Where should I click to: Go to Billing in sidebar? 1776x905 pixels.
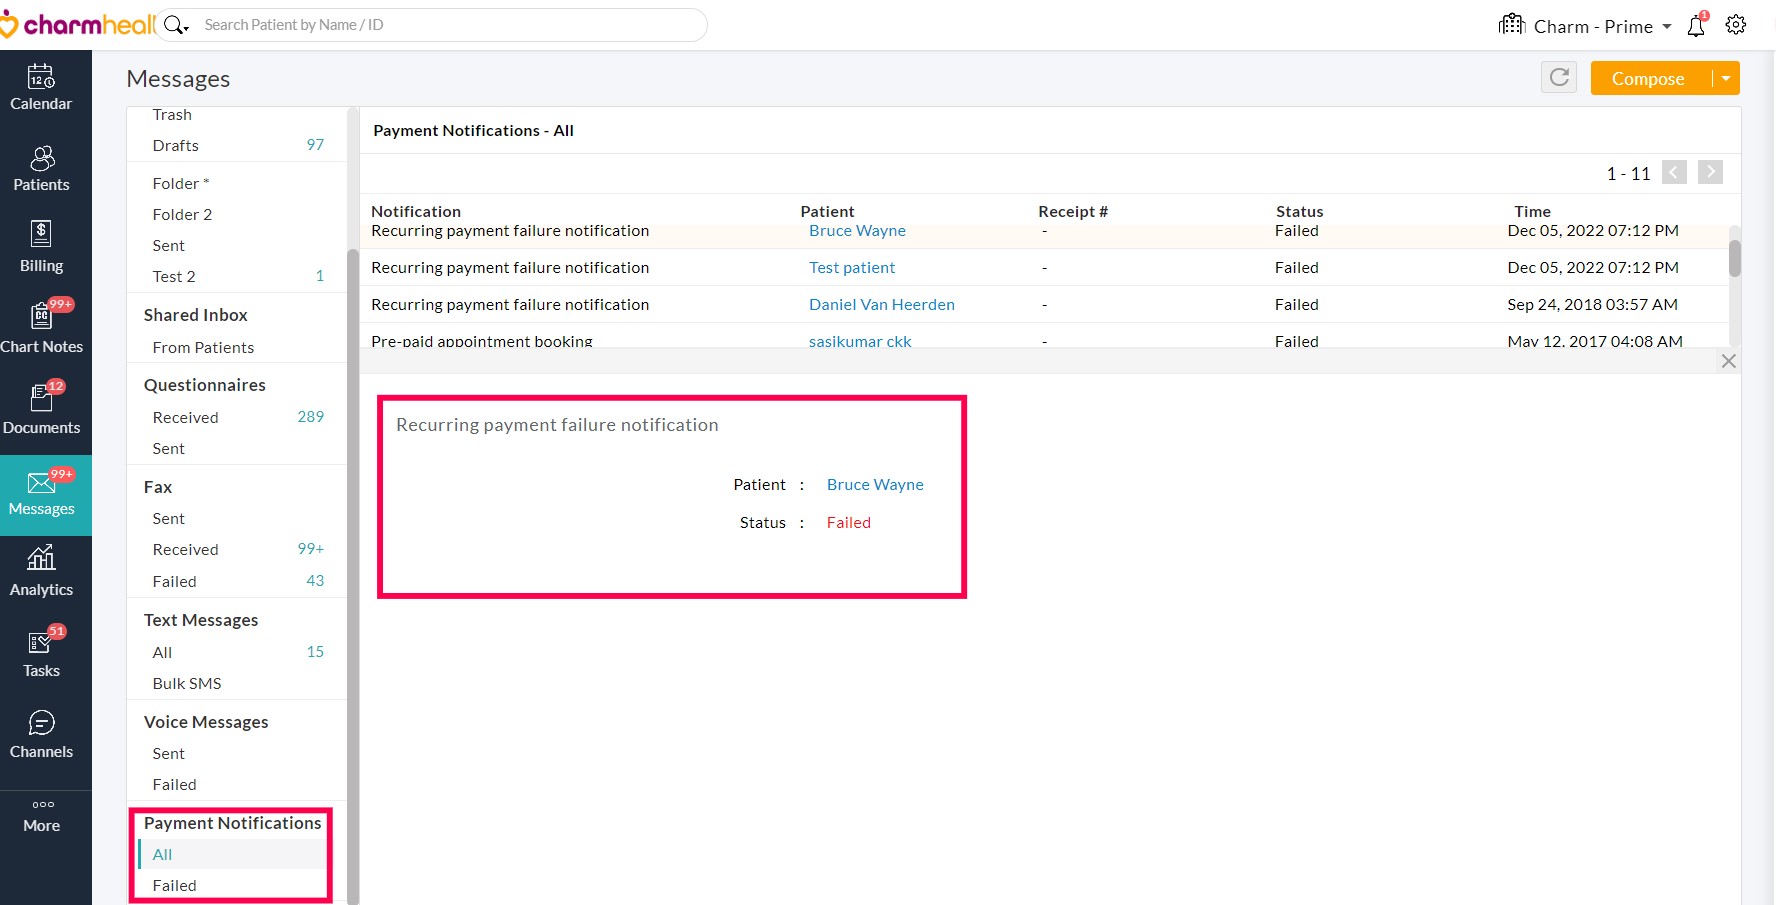click(41, 248)
